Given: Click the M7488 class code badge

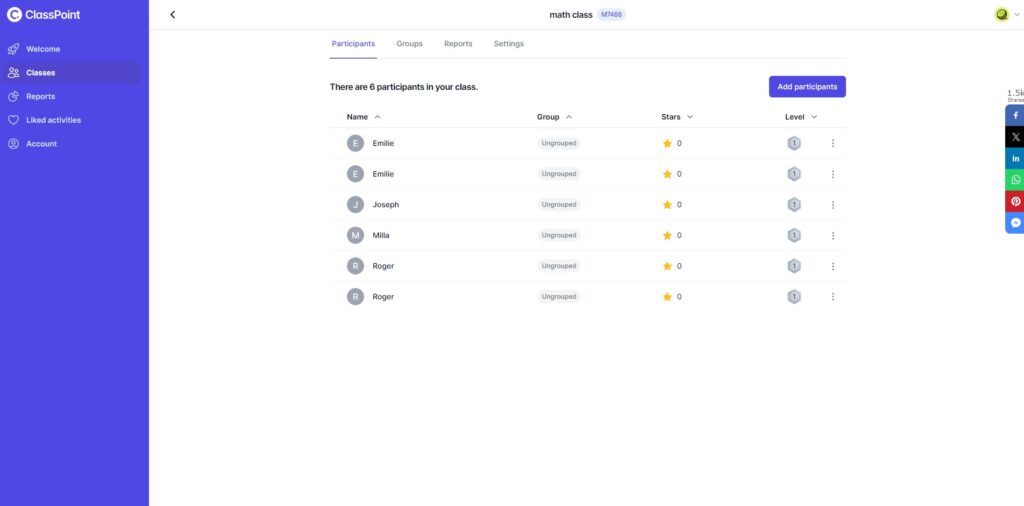Looking at the screenshot, I should 611,14.
